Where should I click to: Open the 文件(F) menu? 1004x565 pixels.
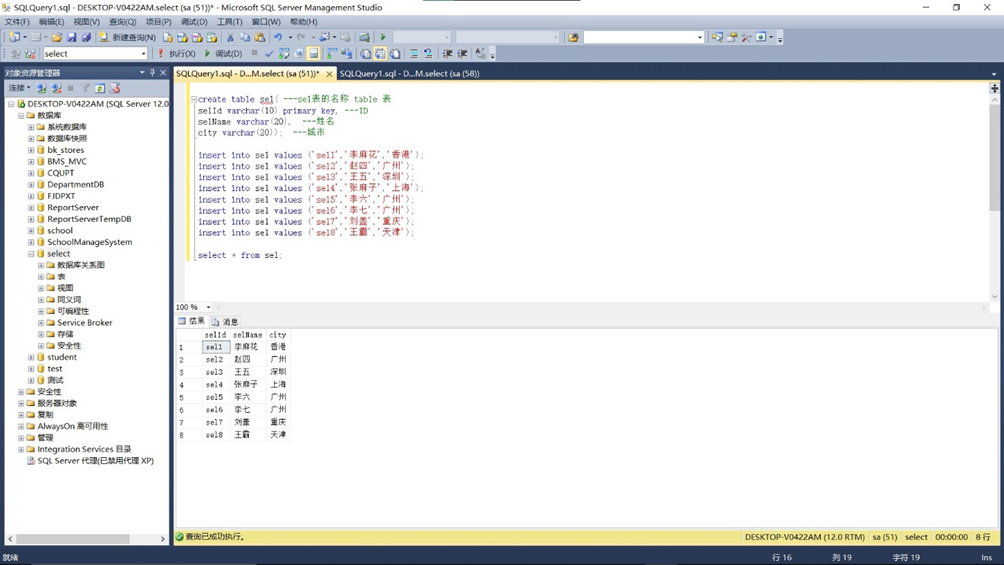click(x=17, y=22)
